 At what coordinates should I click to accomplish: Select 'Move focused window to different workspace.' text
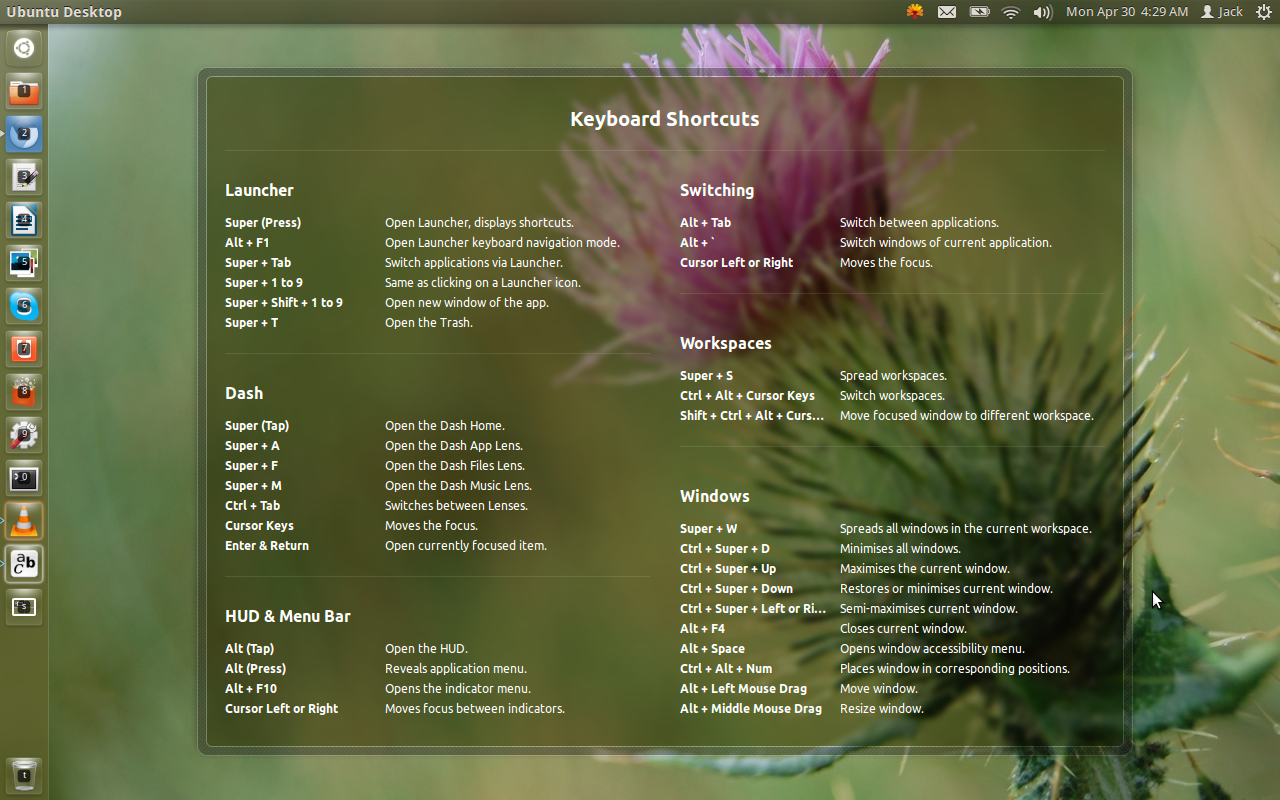[967, 416]
